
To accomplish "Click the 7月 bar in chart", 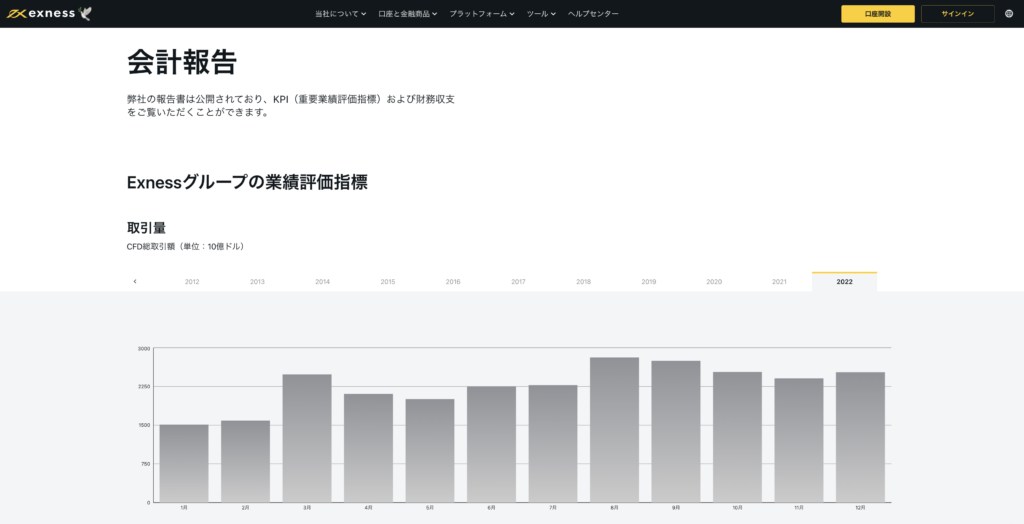I will click(553, 444).
